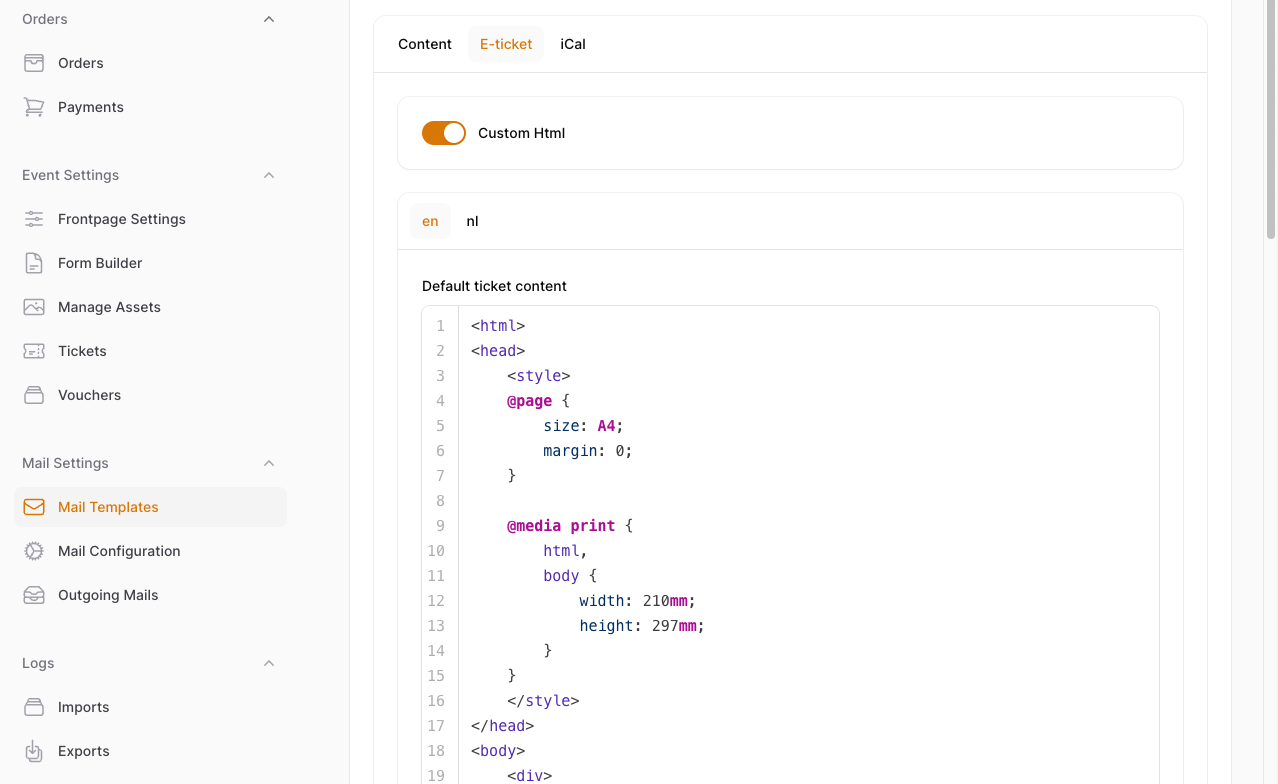Viewport: 1278px width, 784px height.
Task: Click the Outgoing Mails inbox icon
Action: click(34, 595)
